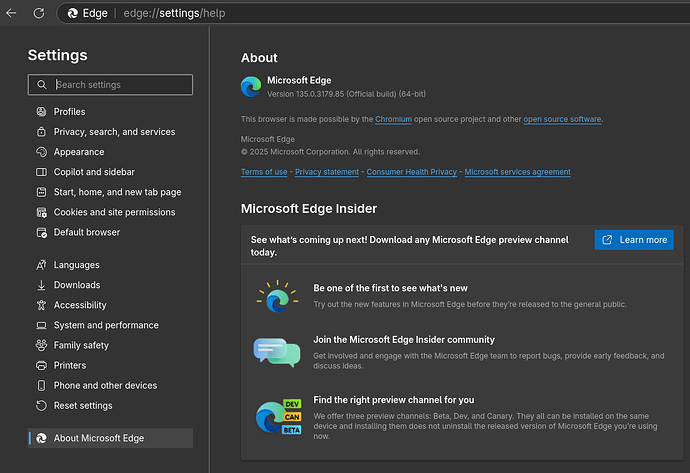Click the magnifier icon in search box
Screen dimensions: 690x473
pyautogui.click(x=42, y=84)
